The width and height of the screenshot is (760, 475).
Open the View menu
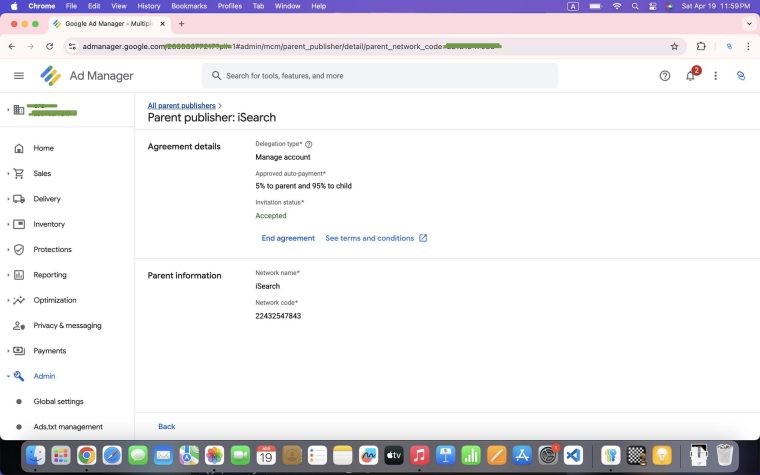(x=119, y=6)
